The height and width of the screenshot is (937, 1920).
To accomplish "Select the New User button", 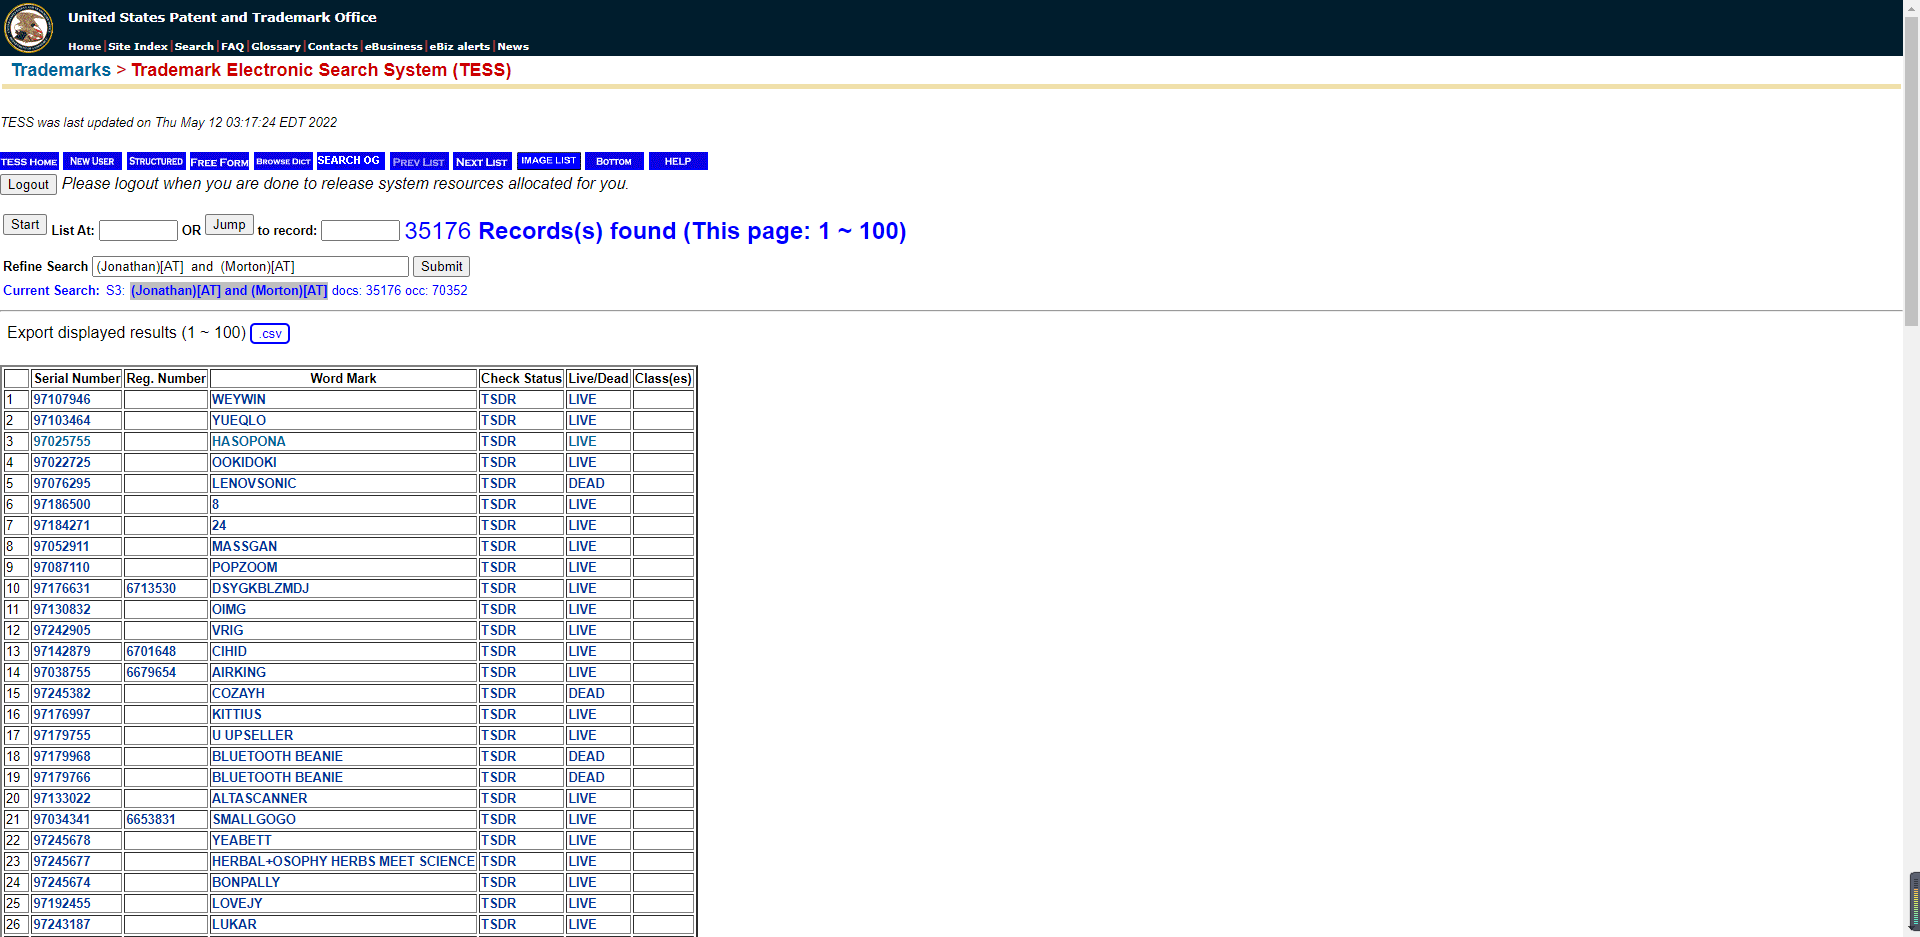I will pyautogui.click(x=92, y=162).
